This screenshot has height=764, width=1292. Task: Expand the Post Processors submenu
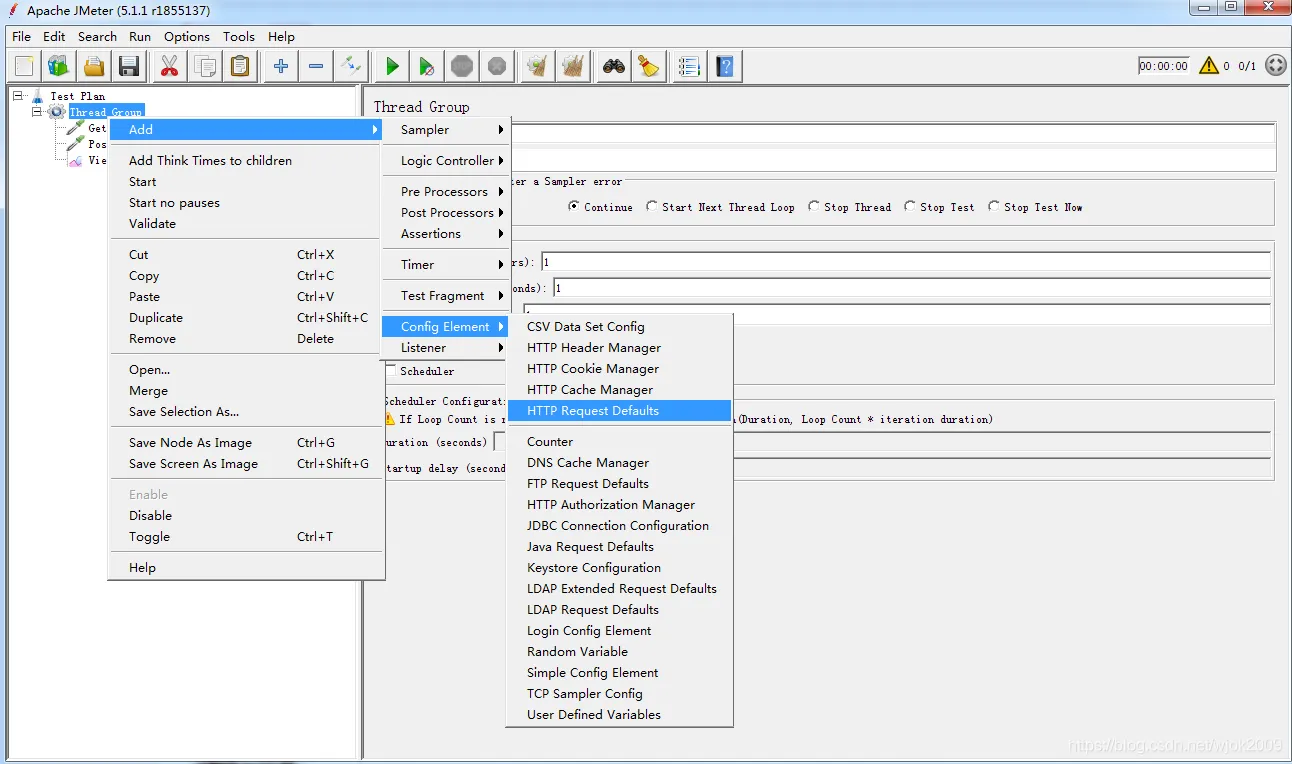tap(447, 213)
